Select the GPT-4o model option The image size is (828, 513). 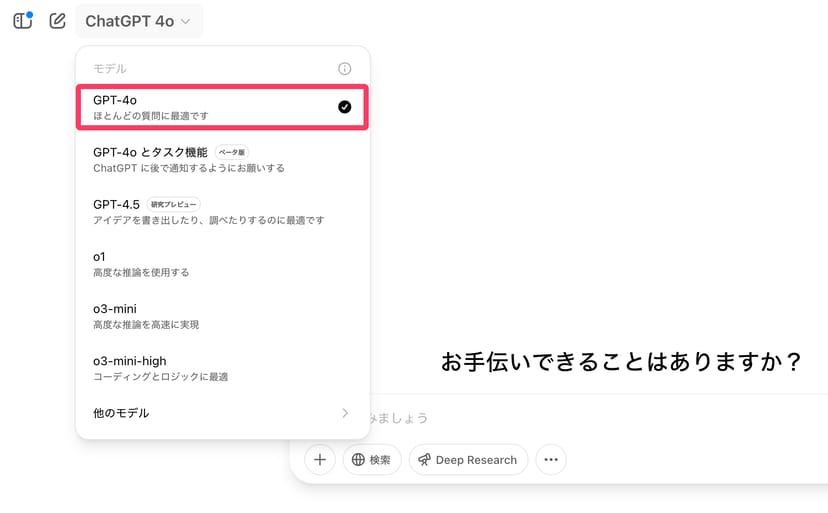click(x=200, y=107)
